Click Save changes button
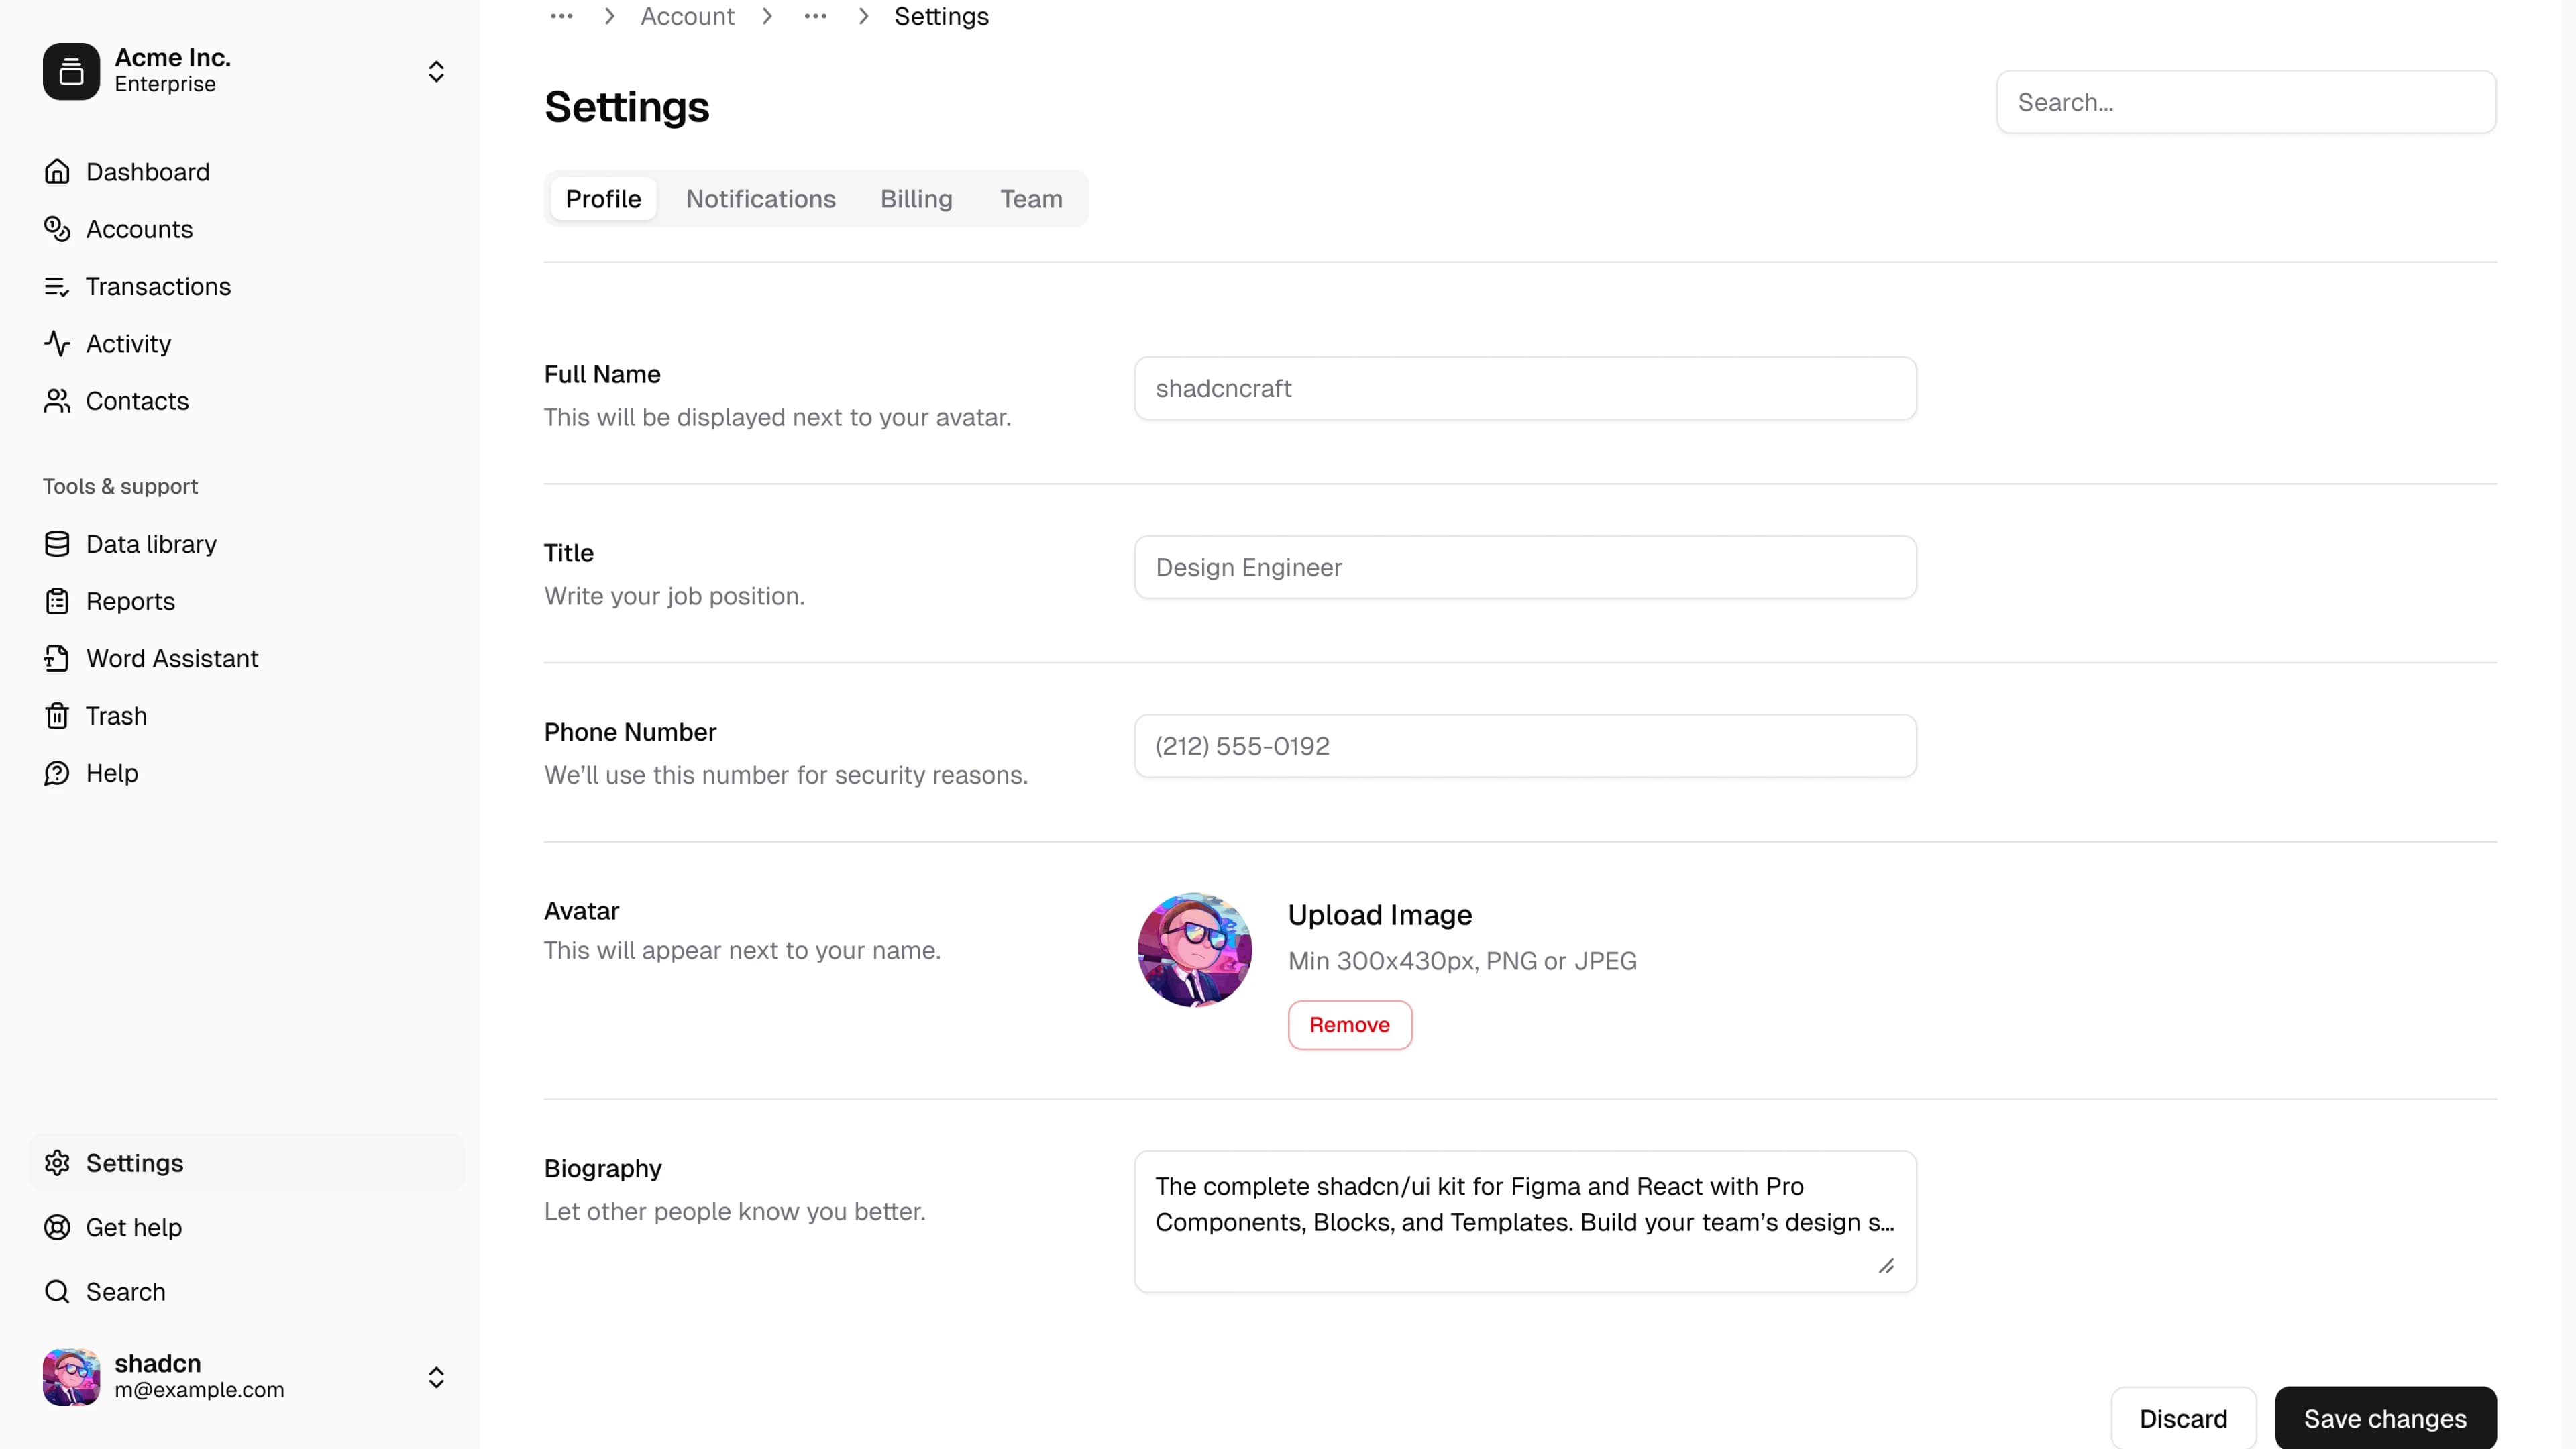 (x=2385, y=1417)
